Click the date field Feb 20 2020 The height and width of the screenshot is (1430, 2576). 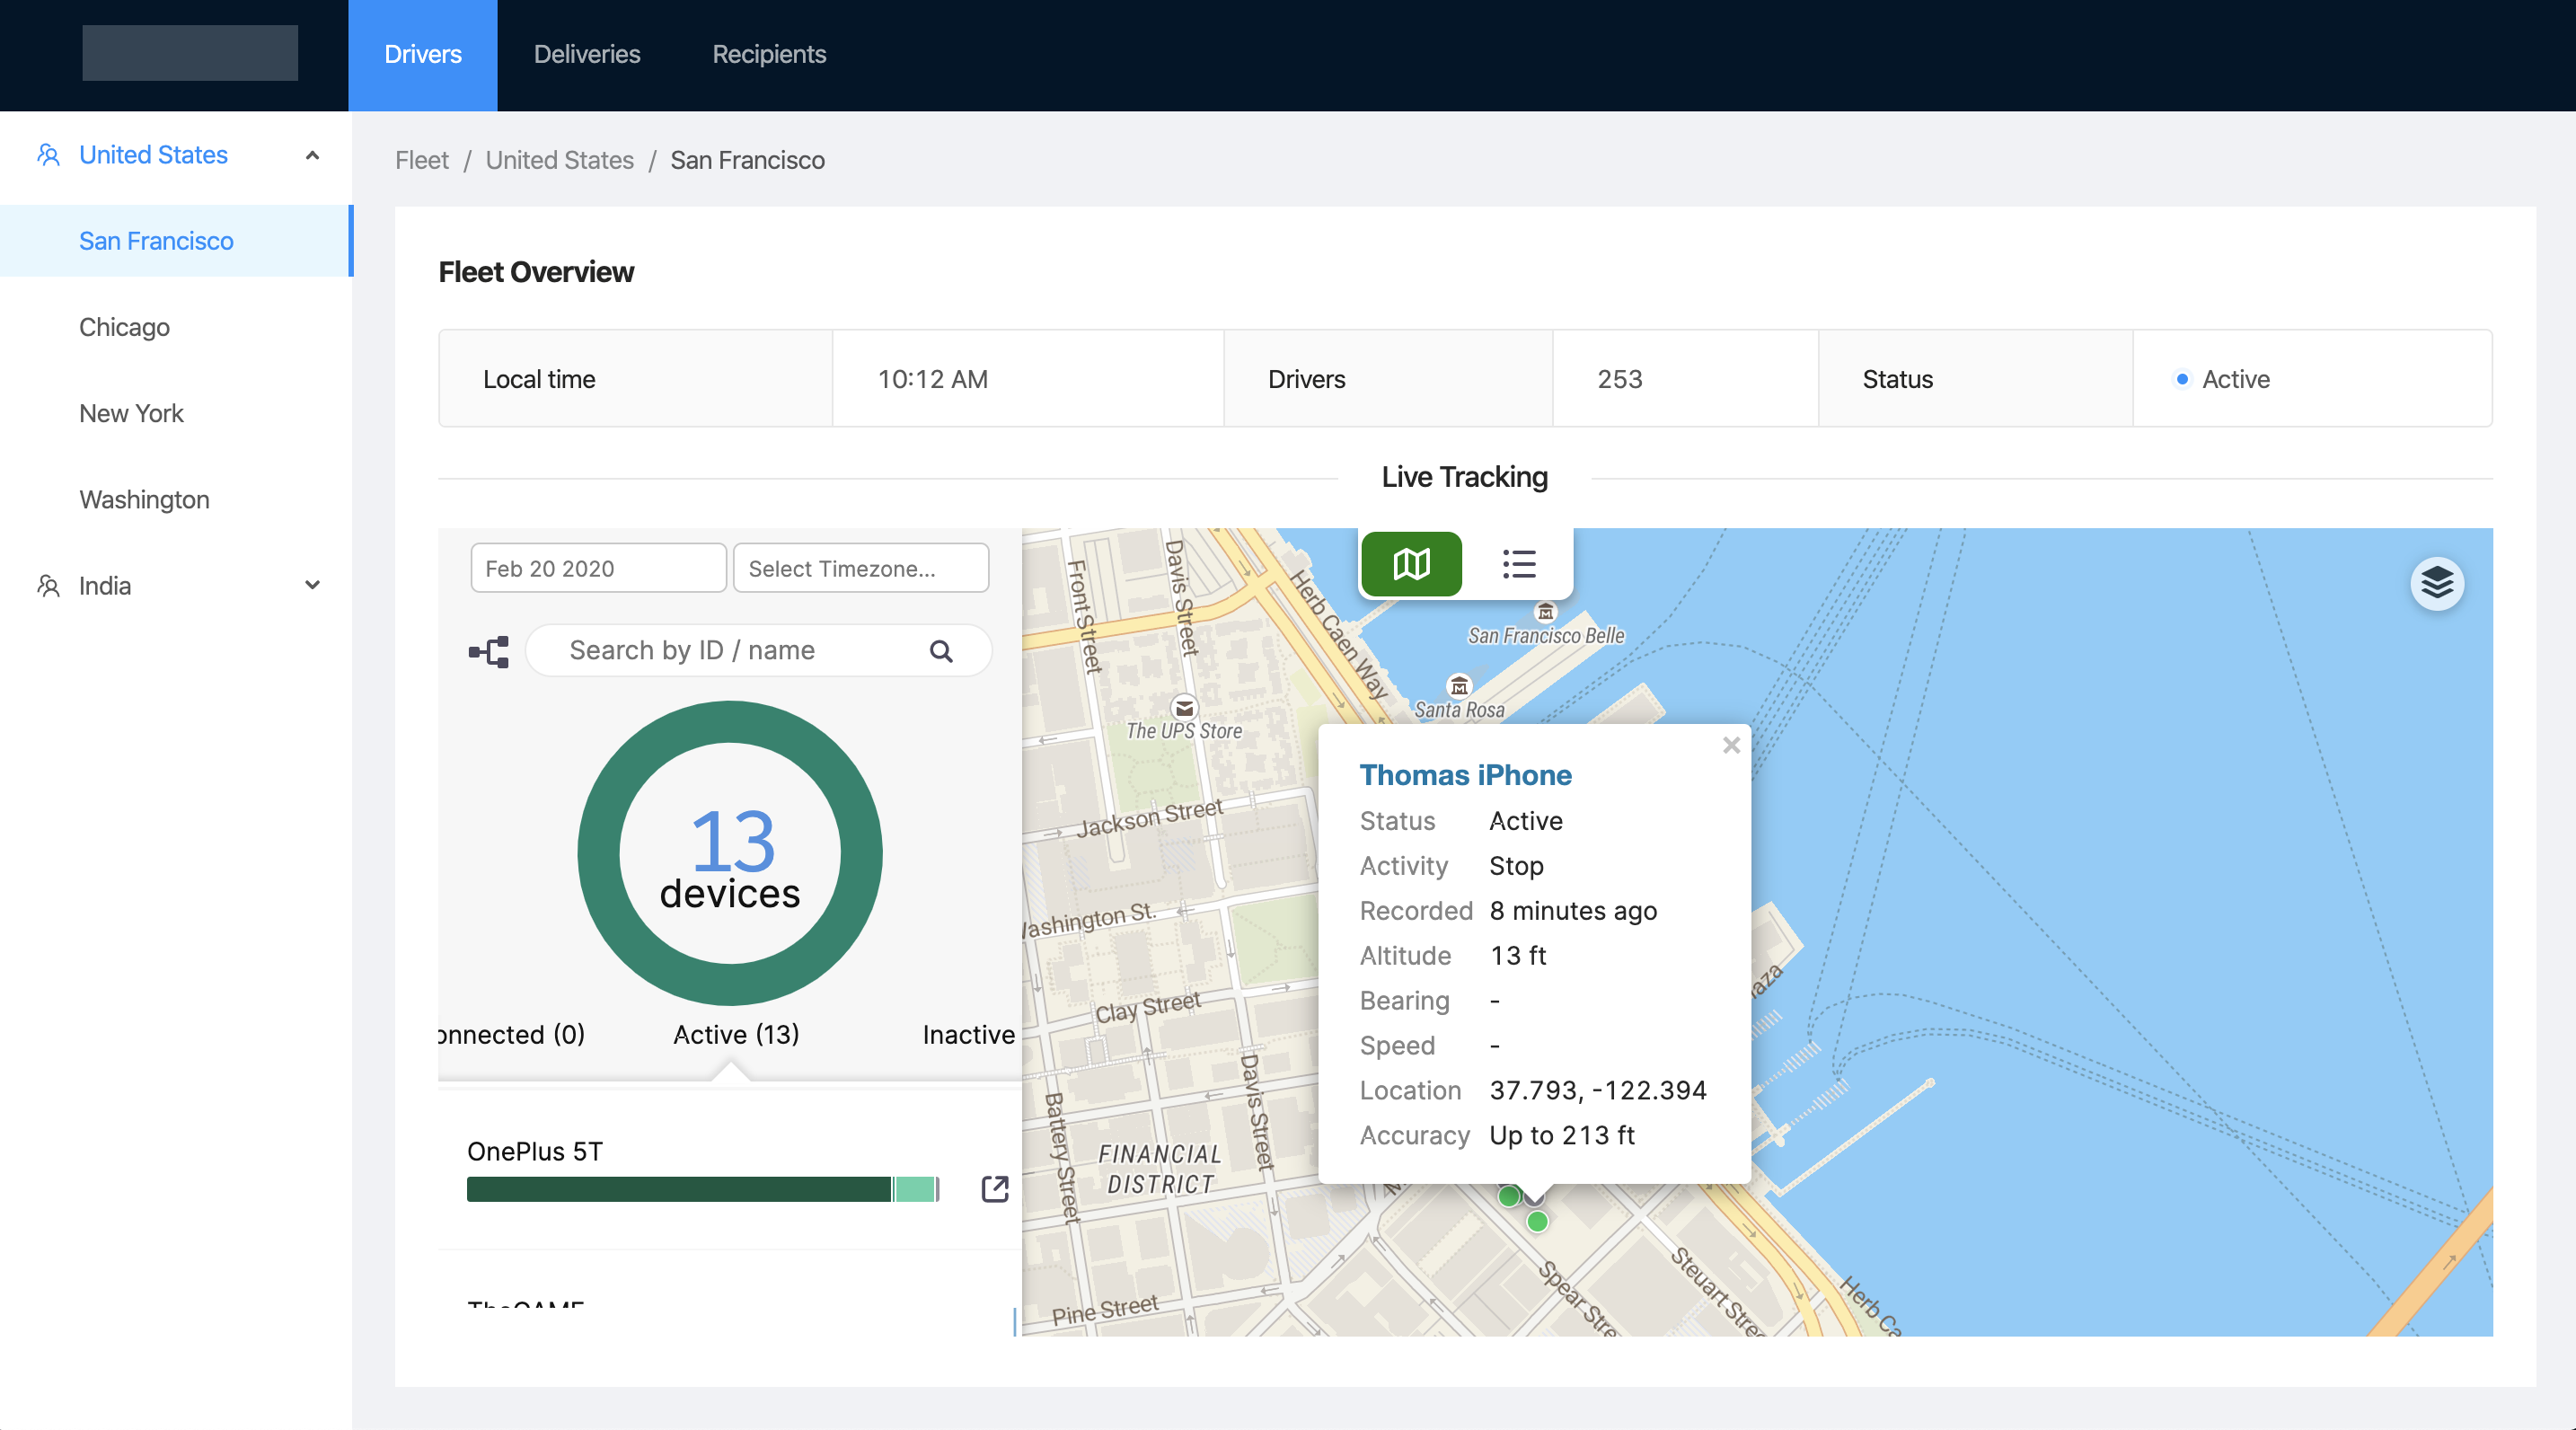597,567
